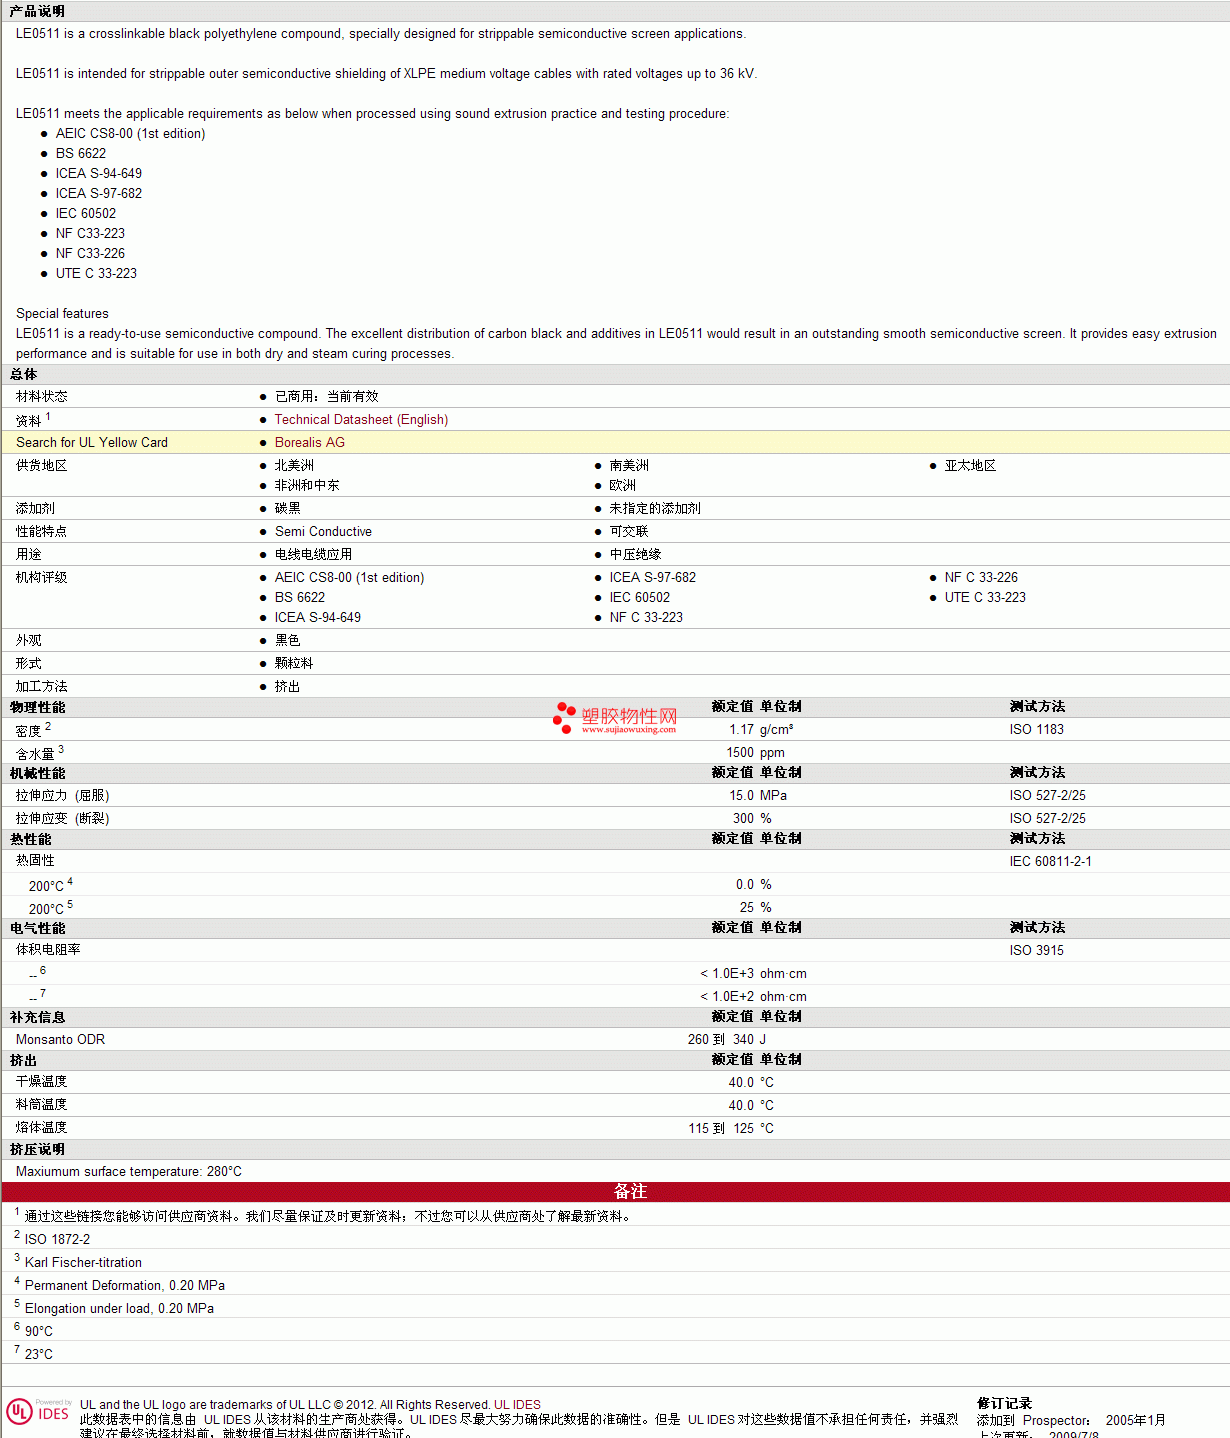Viewport: 1230px width, 1438px height.
Task: Click the 产品说明 section header
Action: pos(37,11)
